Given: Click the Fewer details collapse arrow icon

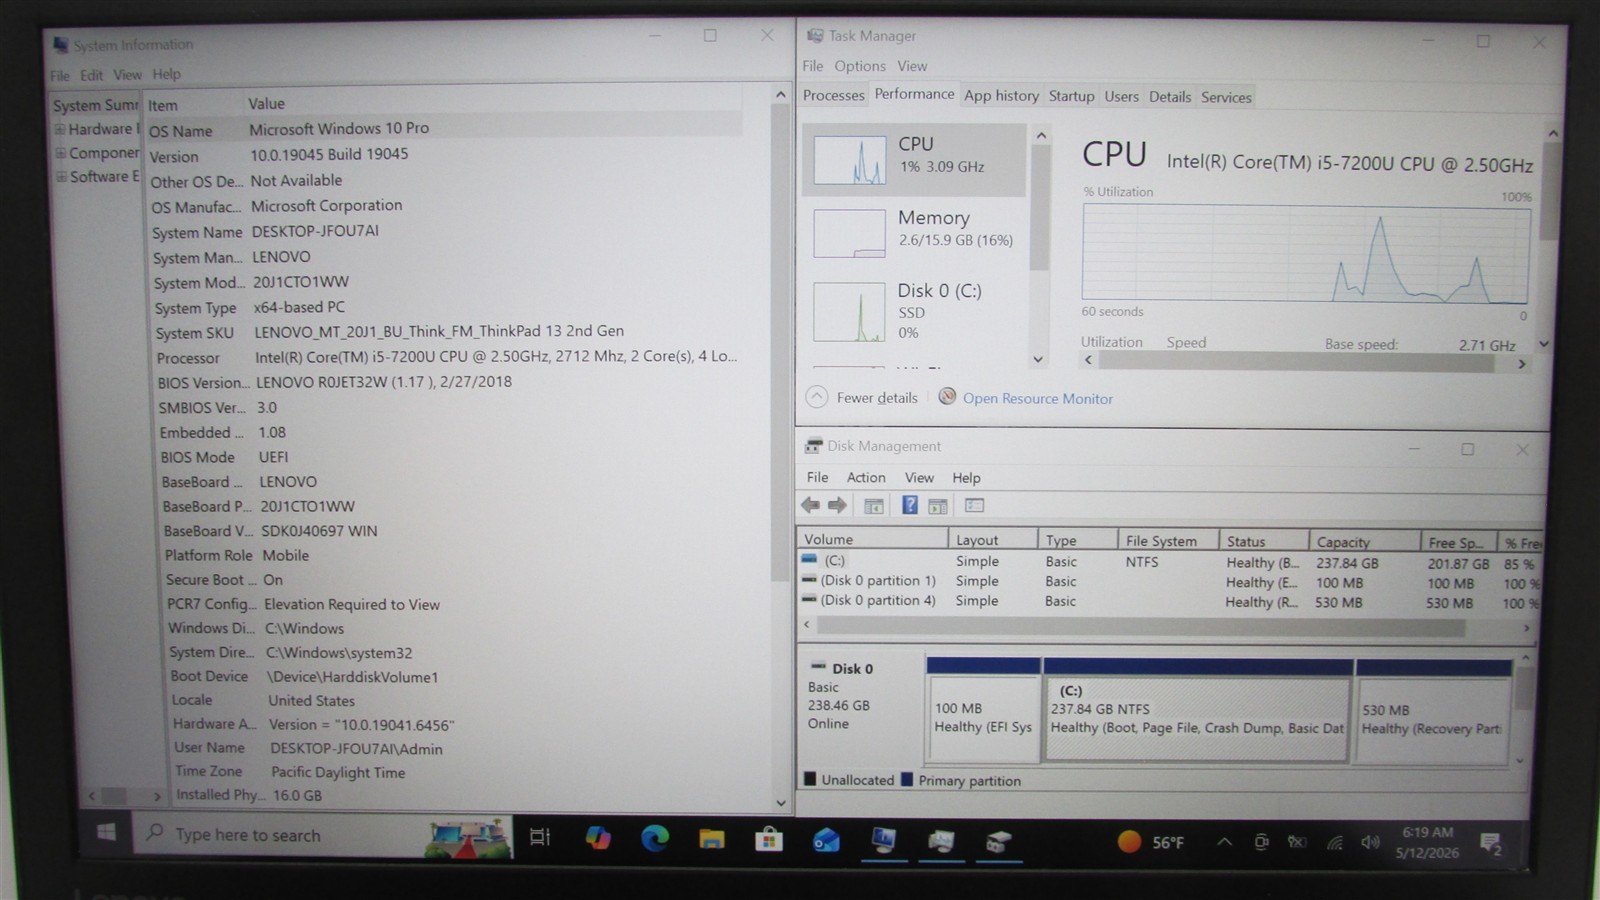Looking at the screenshot, I should click(x=817, y=397).
